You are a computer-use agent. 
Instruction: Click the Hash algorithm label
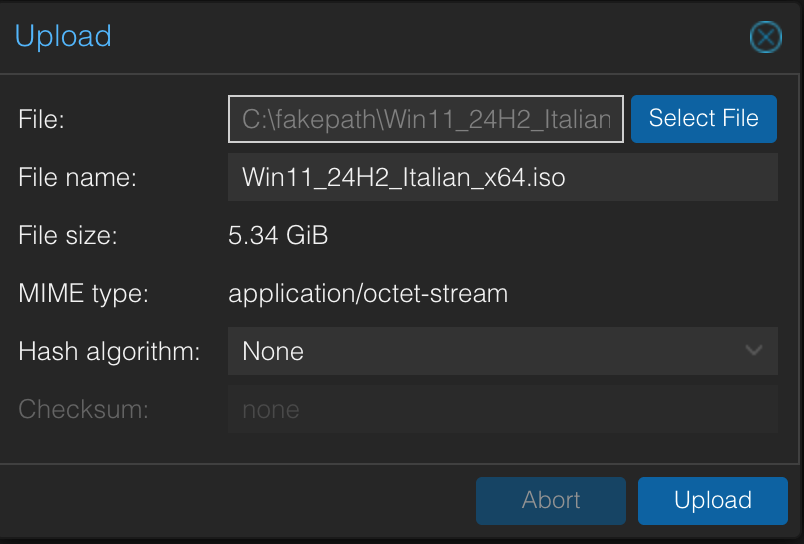click(109, 352)
